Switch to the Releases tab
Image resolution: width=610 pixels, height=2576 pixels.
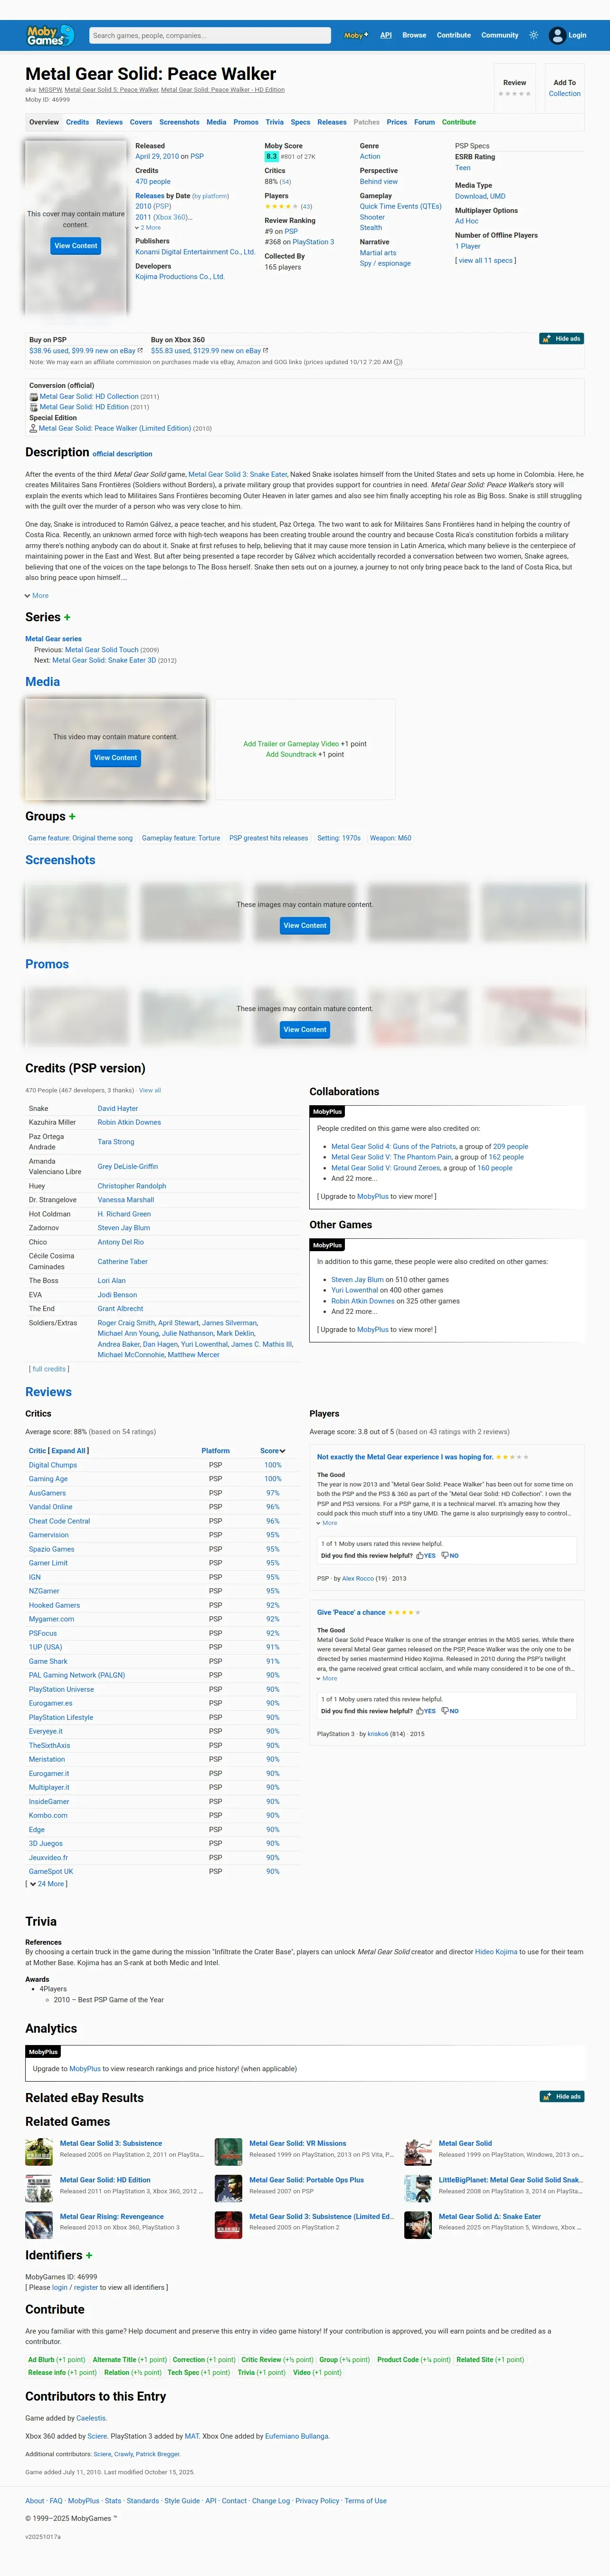point(332,122)
